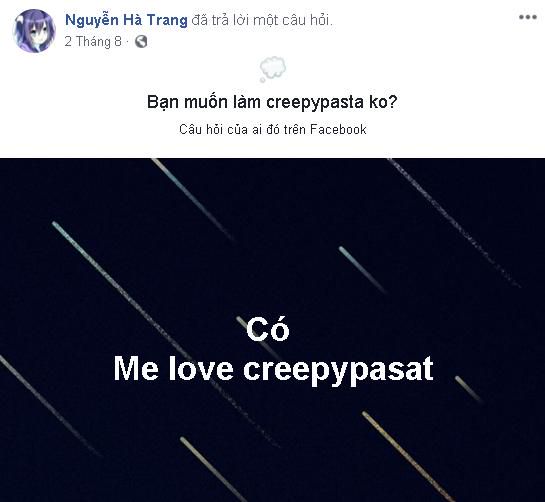Click the short bright streak right of center
The height and width of the screenshot is (502, 545).
coord(363,270)
